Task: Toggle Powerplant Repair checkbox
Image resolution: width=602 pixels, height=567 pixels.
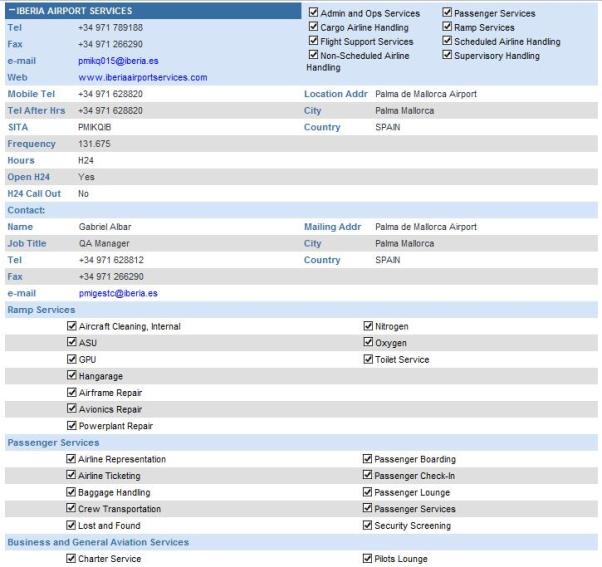Action: click(71, 425)
